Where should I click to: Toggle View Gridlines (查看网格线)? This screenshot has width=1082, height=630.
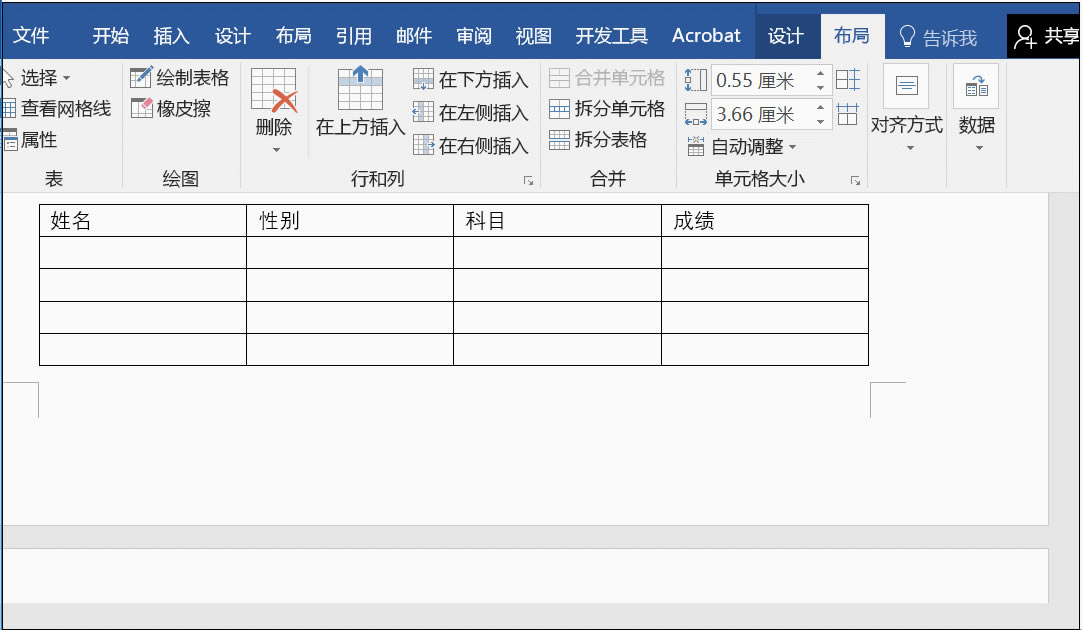pyautogui.click(x=57, y=108)
